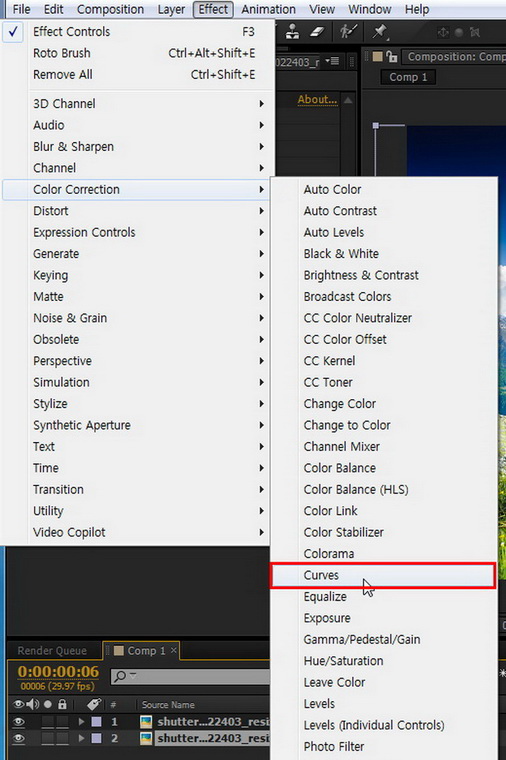
Task: Select the Puppet Pin tool
Action: [x=380, y=32]
